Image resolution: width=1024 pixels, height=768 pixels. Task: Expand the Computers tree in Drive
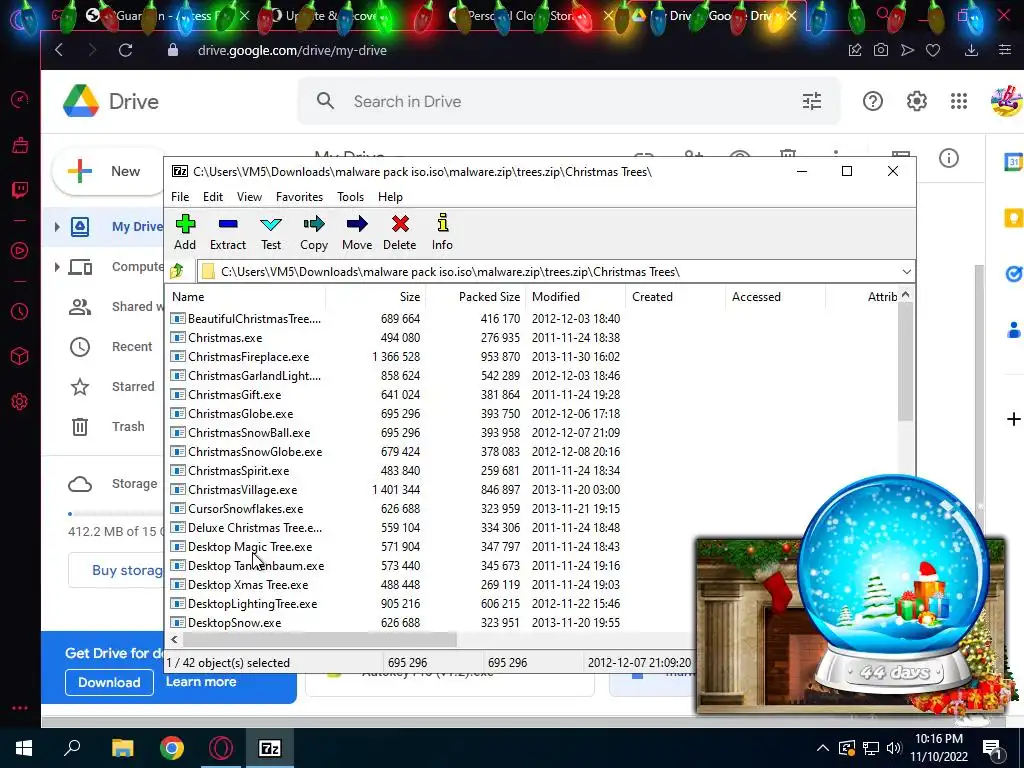point(57,266)
